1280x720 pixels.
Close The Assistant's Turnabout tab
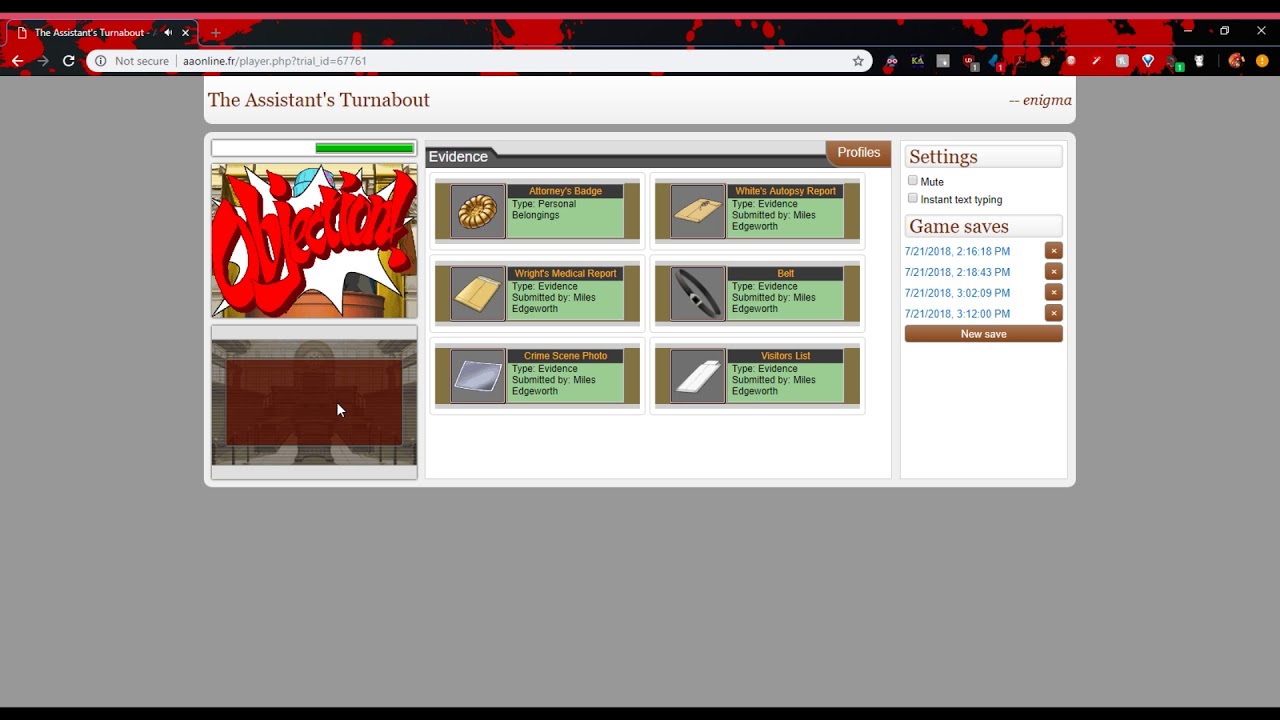pyautogui.click(x=185, y=33)
